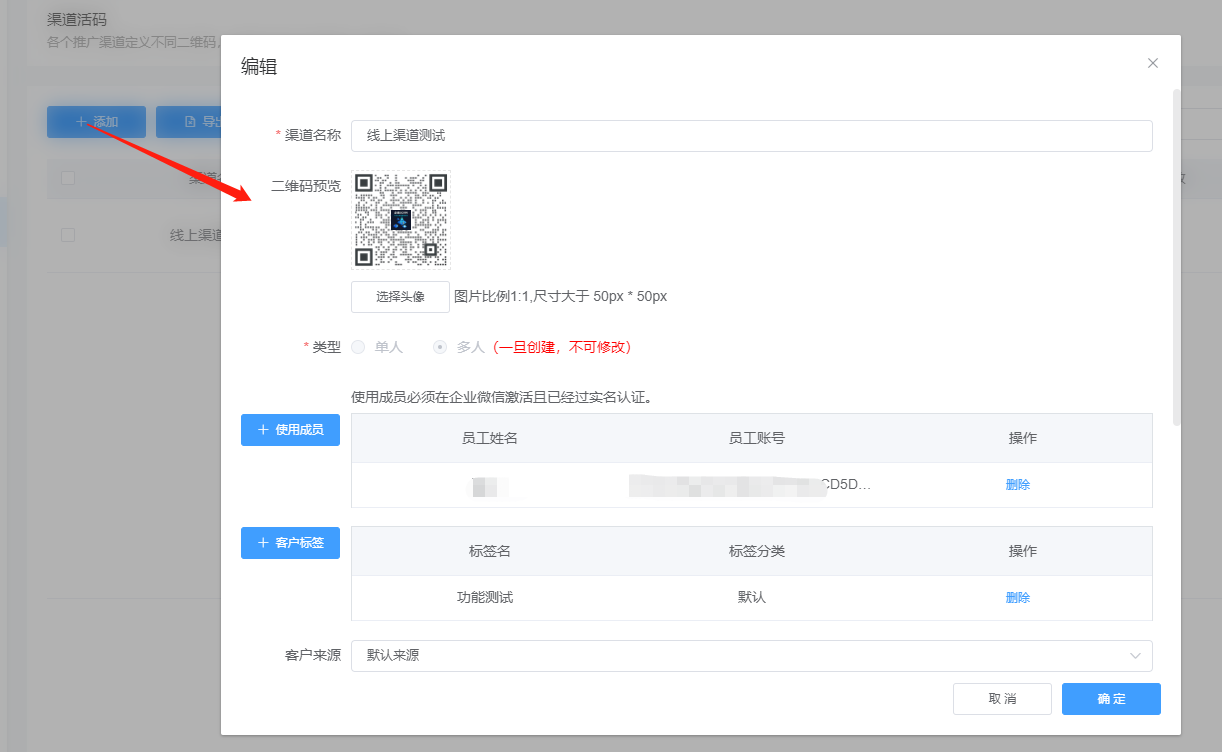
Task: Click the 客户来源 dropdown arrow icon
Action: pos(1136,656)
